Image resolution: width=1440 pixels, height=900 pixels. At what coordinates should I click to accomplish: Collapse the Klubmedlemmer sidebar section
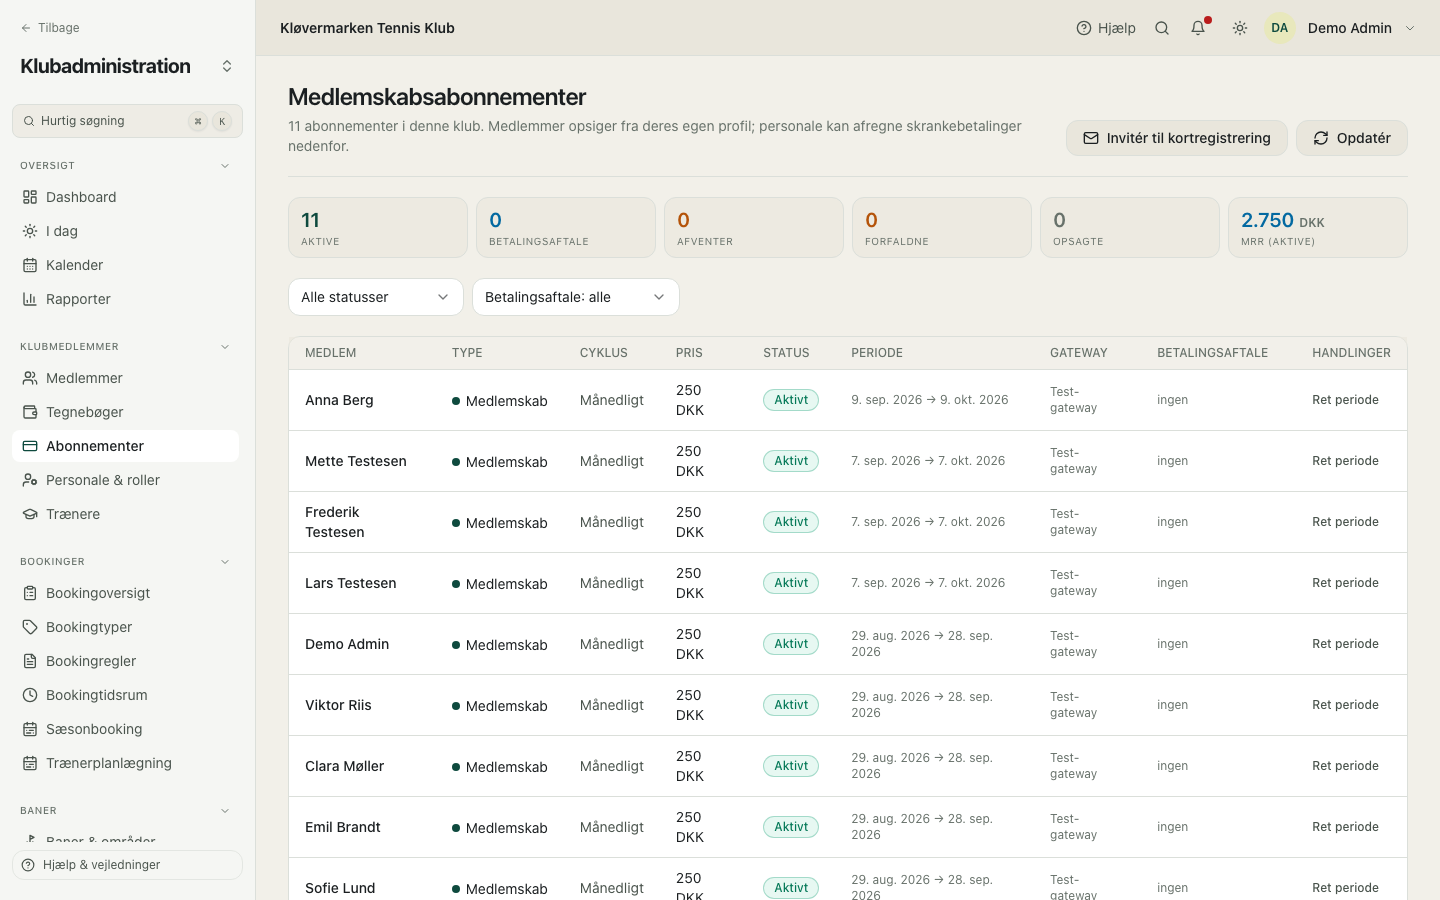coord(225,347)
